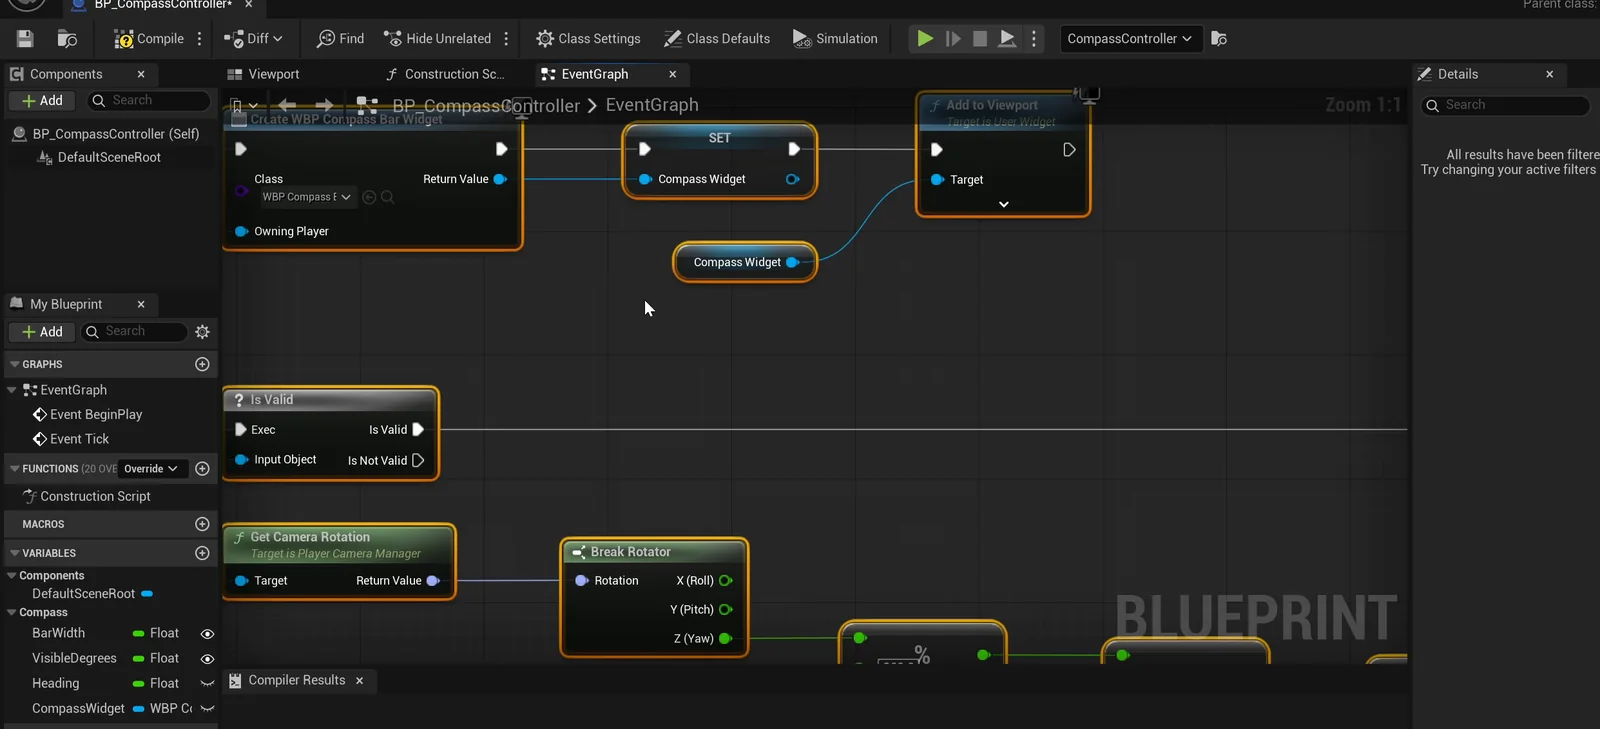Open Class Defaults
Screen dimensions: 1600x729
click(x=716, y=39)
